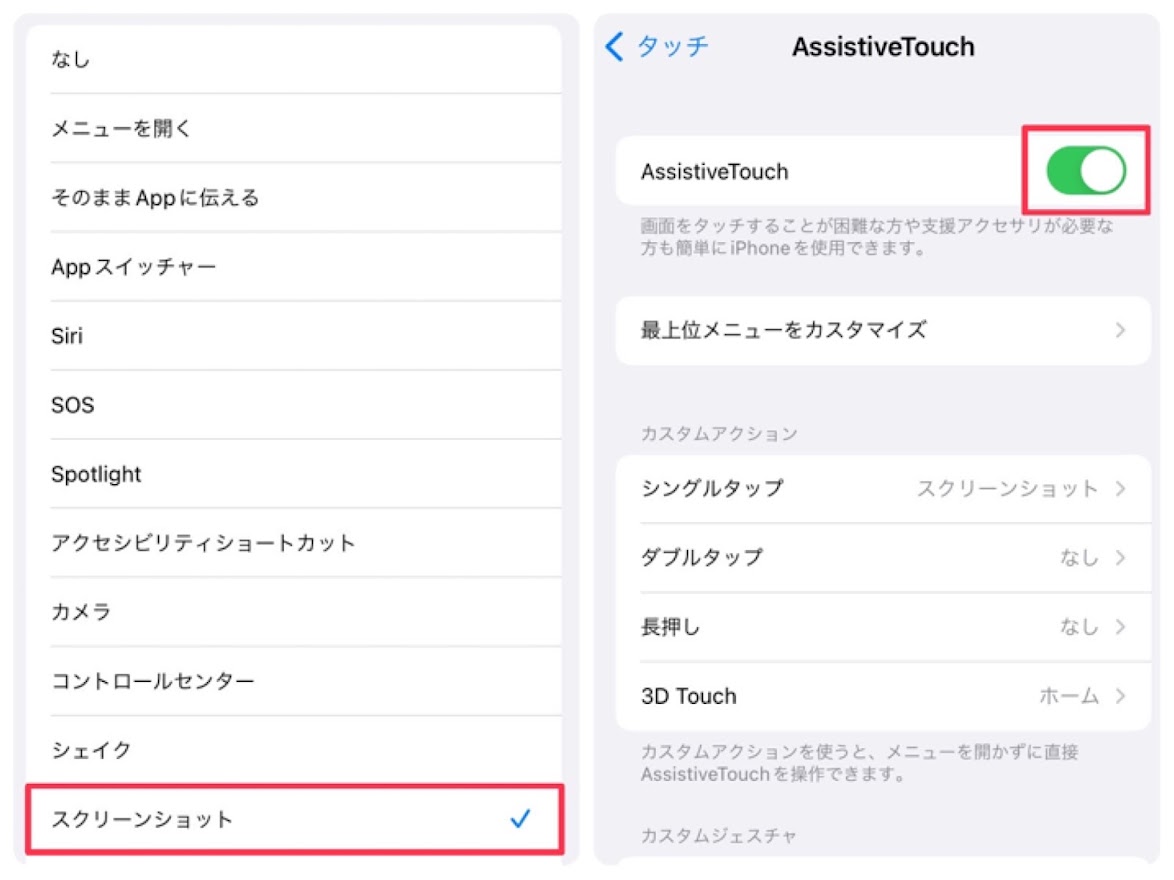
Task: Expand the 最上位メニューをカスタマイズ chevron
Action: [1119, 330]
